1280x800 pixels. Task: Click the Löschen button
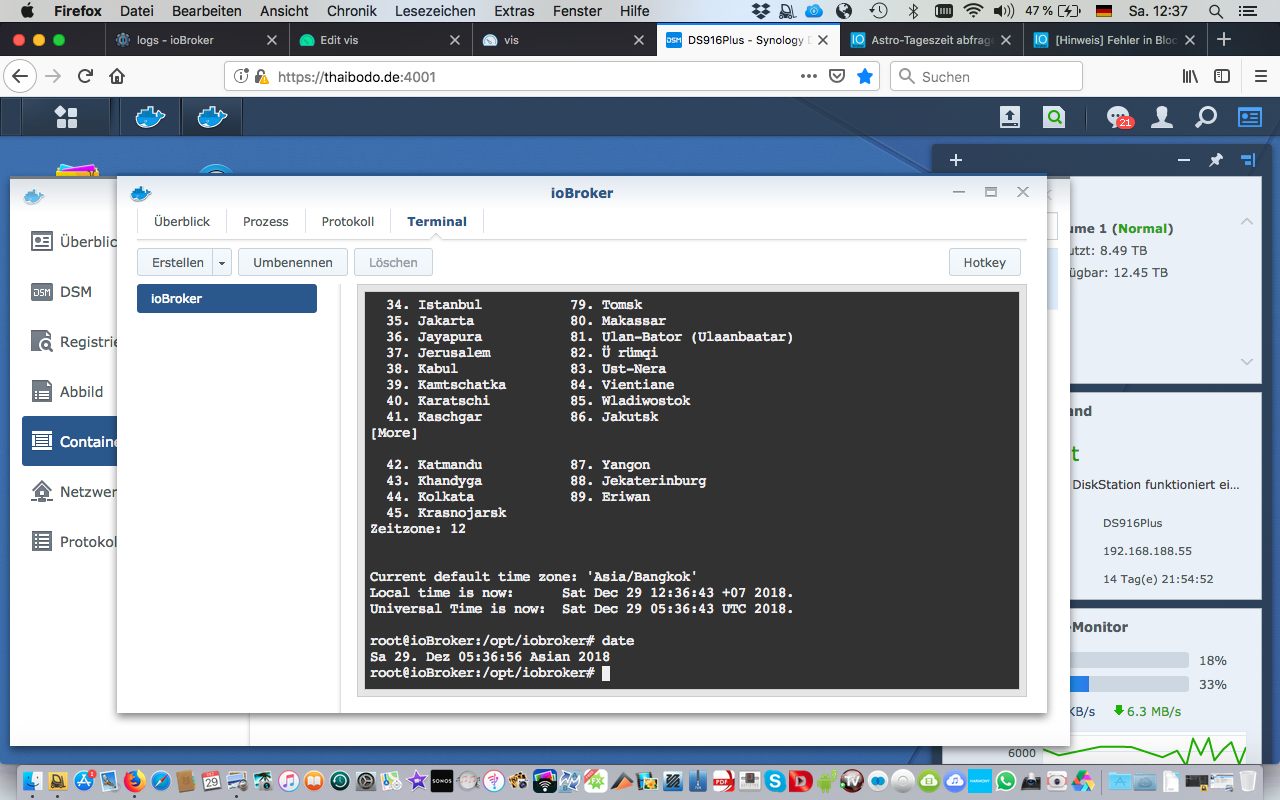(393, 263)
